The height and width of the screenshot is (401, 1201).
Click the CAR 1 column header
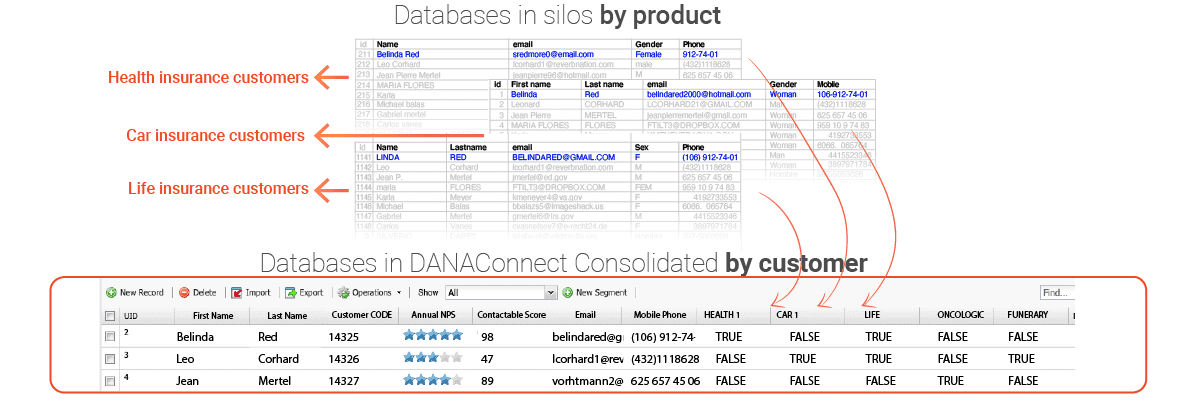[x=787, y=316]
